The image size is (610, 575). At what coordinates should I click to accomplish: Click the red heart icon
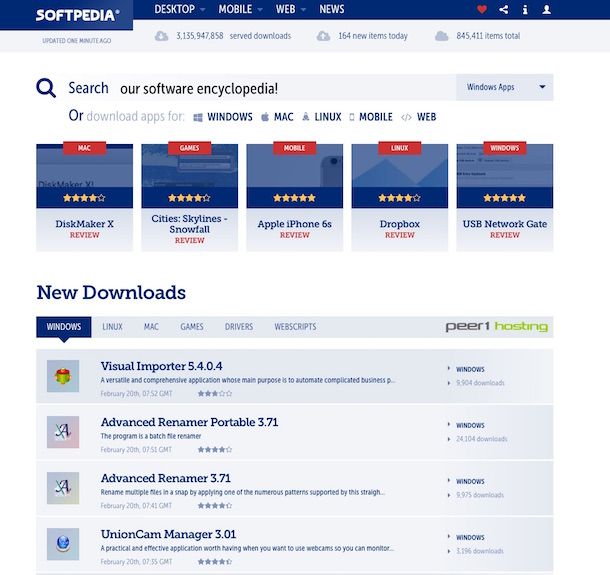pyautogui.click(x=482, y=9)
